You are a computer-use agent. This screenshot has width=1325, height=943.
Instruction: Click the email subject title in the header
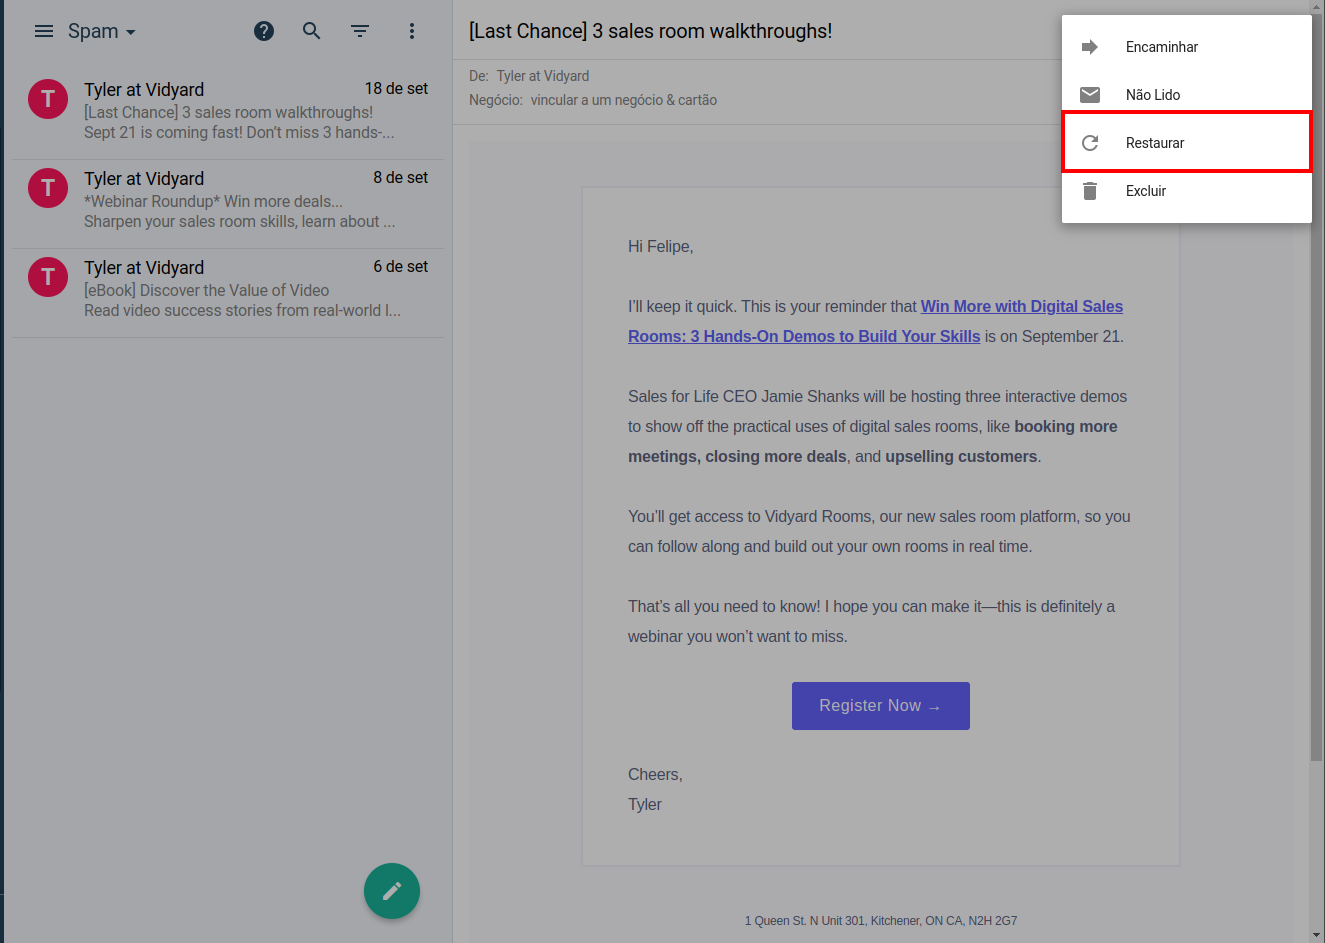pyautogui.click(x=650, y=31)
